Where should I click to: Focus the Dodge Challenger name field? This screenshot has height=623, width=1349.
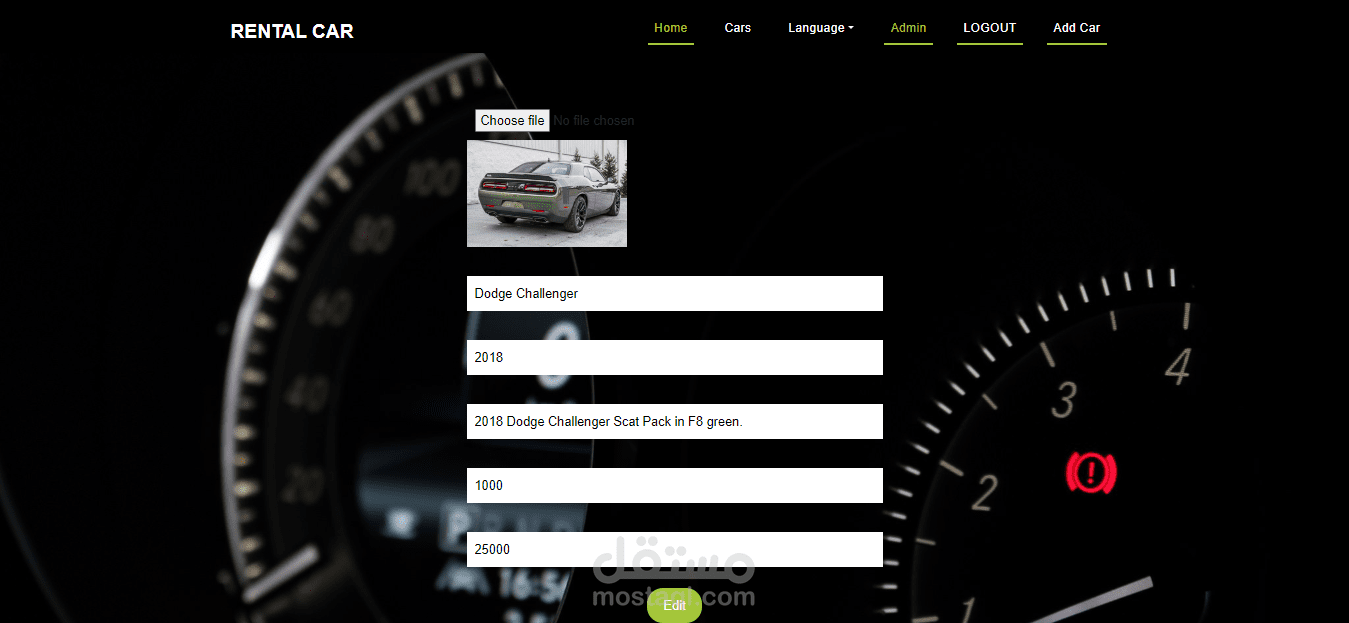click(x=675, y=293)
